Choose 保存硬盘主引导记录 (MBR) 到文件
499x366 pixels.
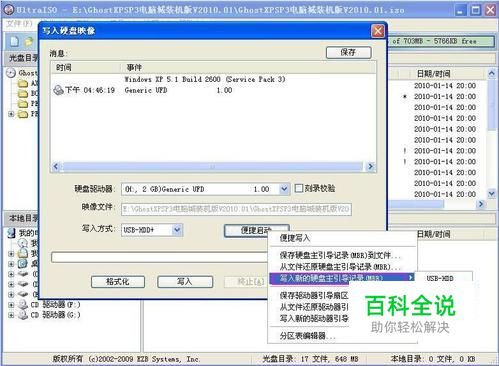pyautogui.click(x=340, y=255)
